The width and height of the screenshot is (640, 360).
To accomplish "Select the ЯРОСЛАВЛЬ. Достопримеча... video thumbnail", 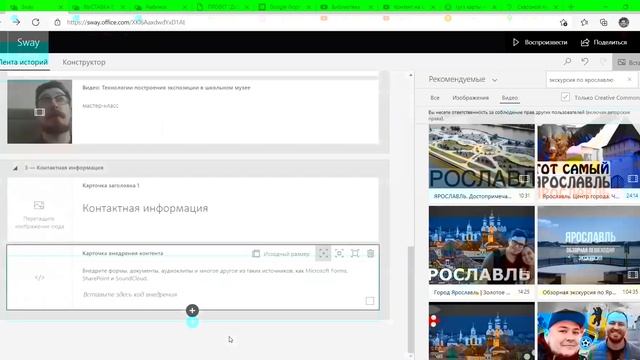I will pyautogui.click(x=482, y=156).
